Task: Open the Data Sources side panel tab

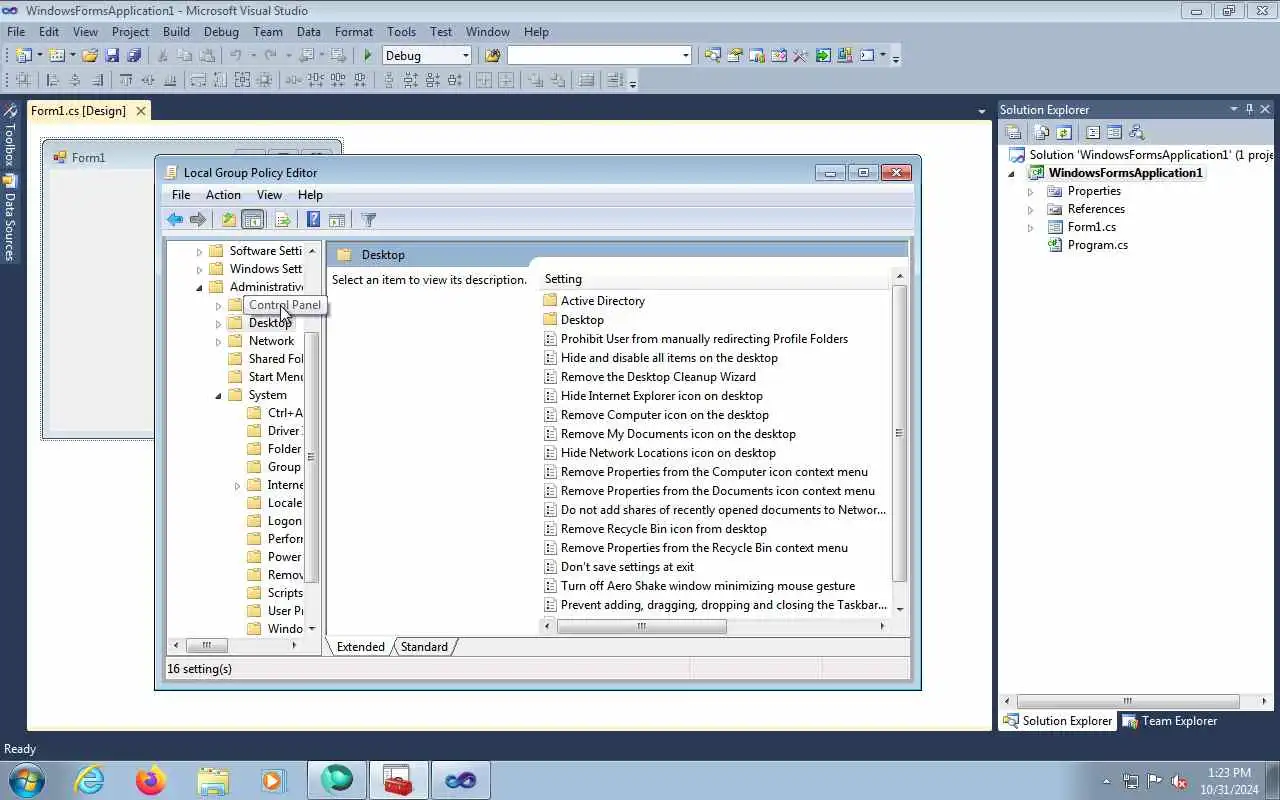Action: (x=9, y=219)
